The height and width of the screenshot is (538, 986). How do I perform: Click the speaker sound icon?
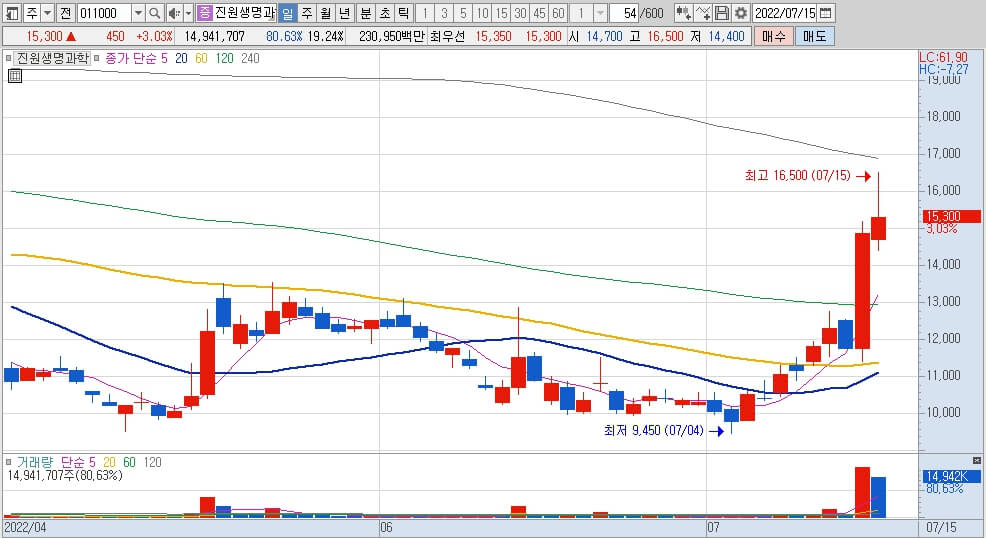click(174, 13)
